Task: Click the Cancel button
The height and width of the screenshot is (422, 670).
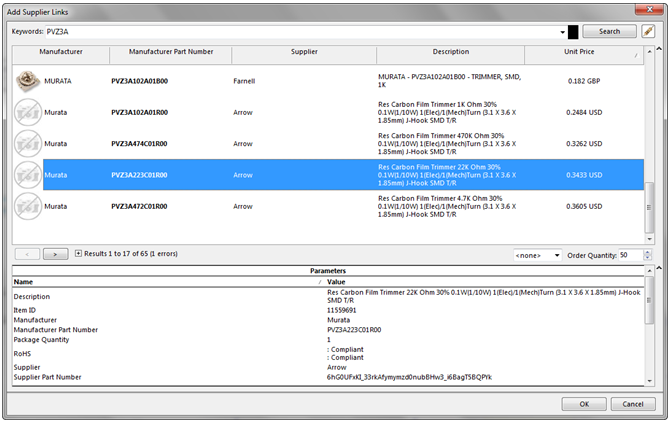Action: [633, 404]
